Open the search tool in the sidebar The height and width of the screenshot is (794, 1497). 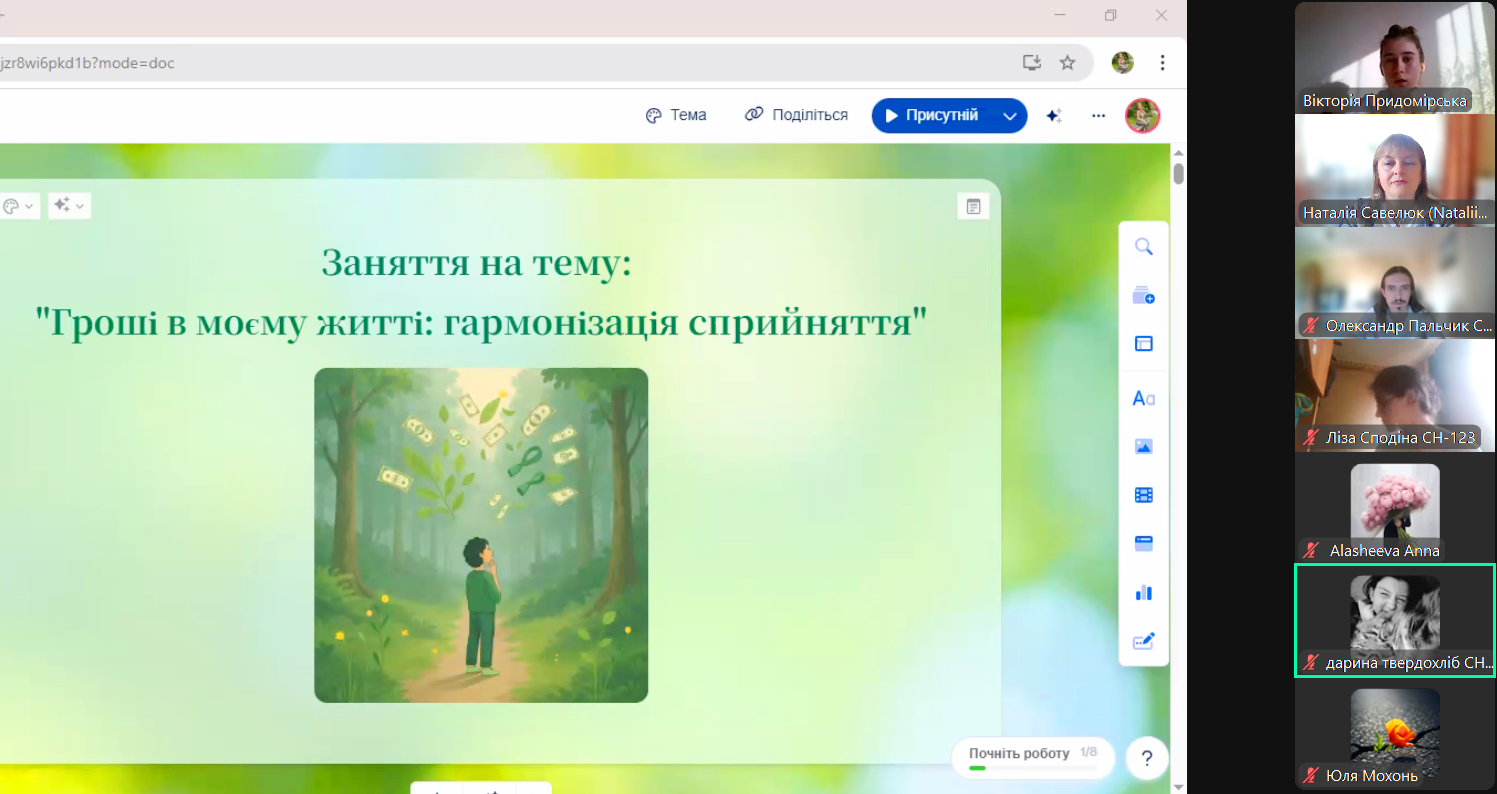pyautogui.click(x=1143, y=246)
